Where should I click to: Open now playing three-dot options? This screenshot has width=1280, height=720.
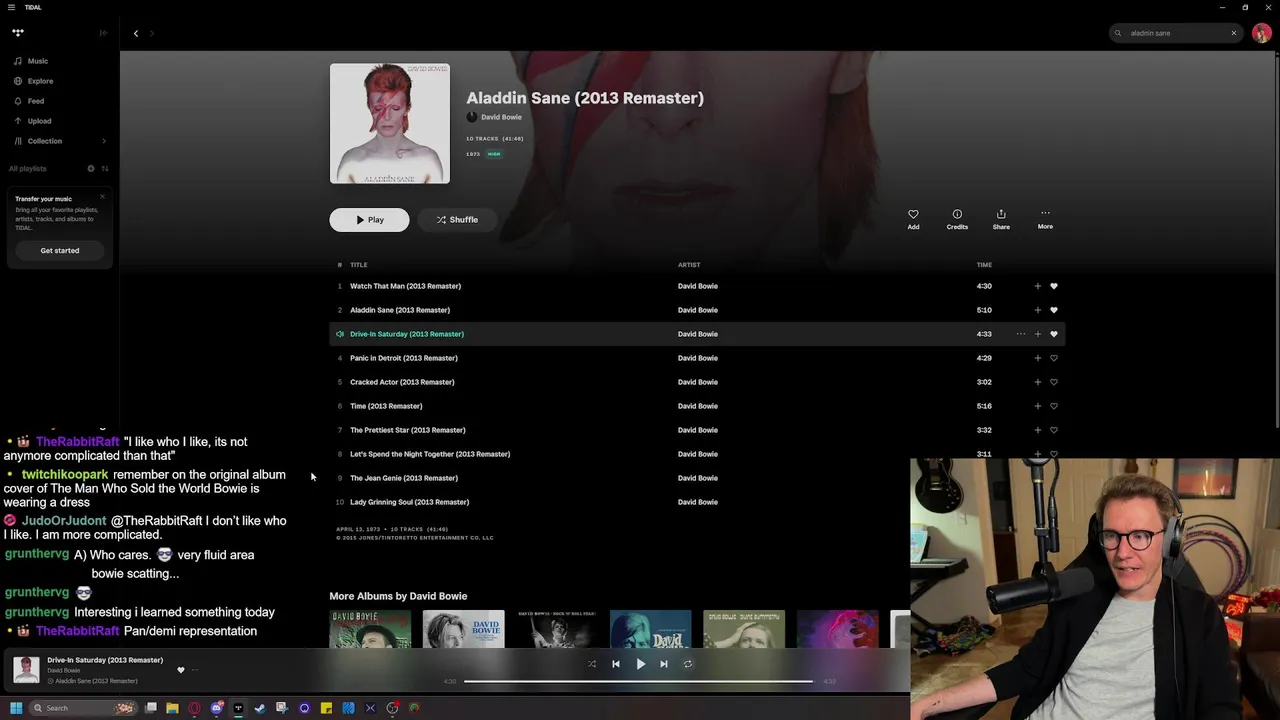tap(195, 670)
